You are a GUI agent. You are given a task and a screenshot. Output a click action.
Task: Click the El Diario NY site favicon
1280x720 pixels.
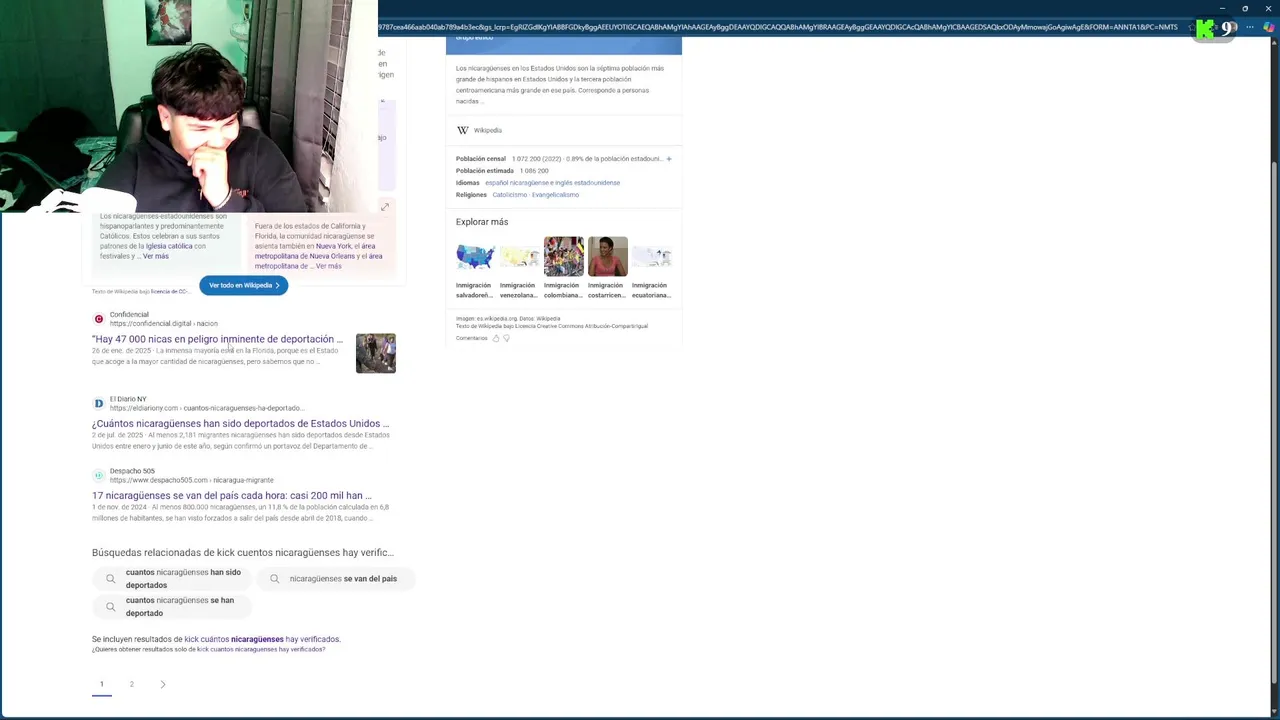99,403
